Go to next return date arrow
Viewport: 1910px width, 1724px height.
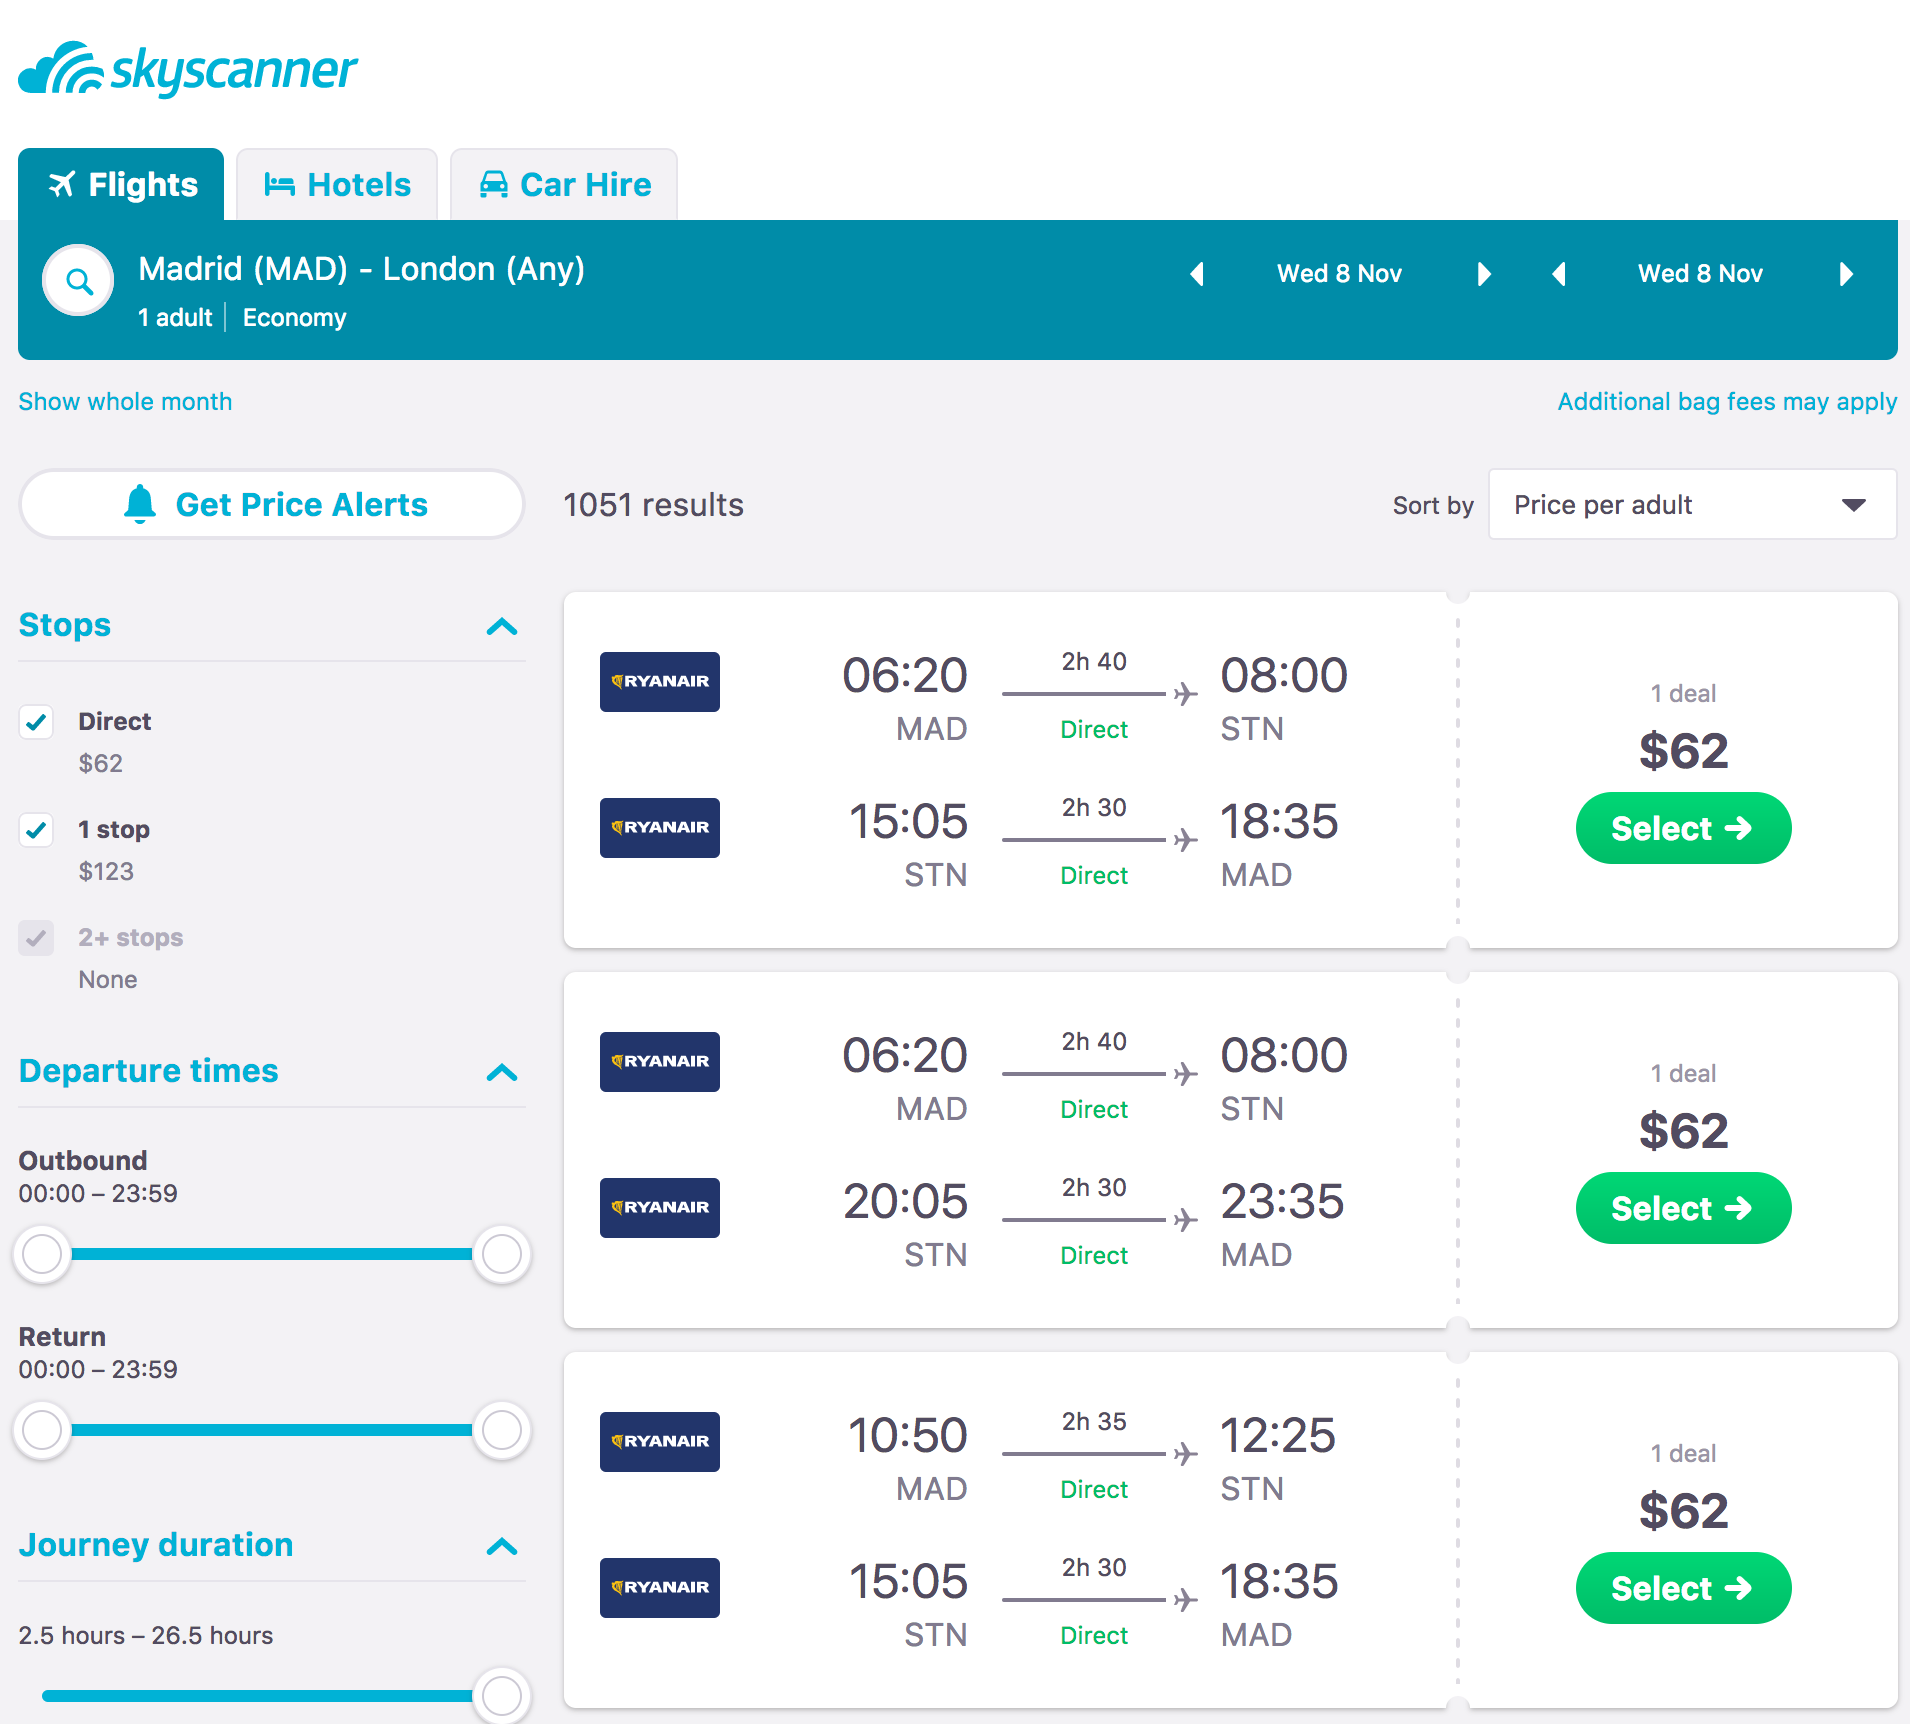1846,274
